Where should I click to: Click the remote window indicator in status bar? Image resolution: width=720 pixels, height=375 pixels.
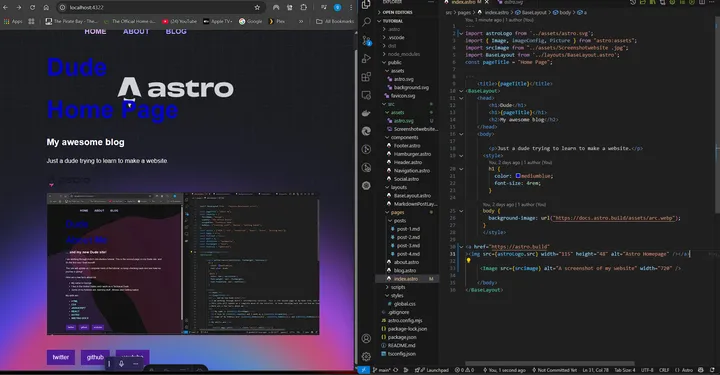363,370
